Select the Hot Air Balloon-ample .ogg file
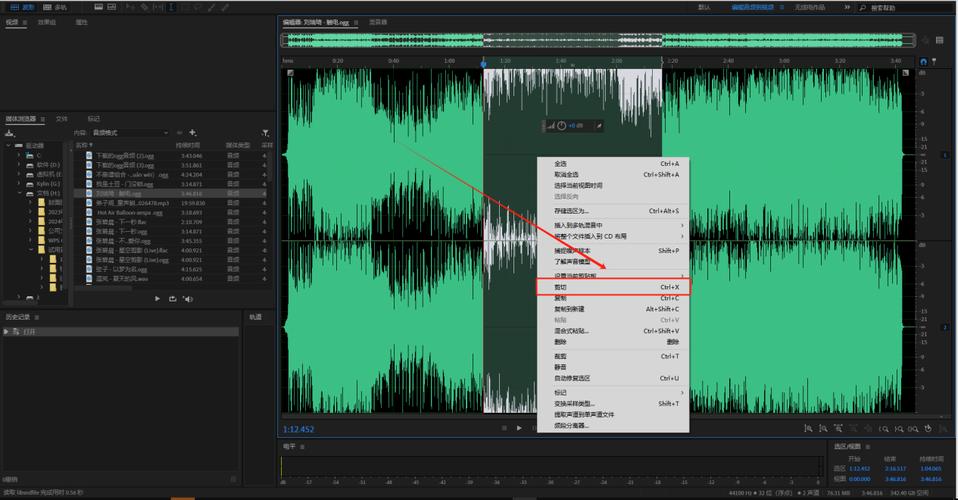Viewport: 958px width, 500px height. (130, 213)
